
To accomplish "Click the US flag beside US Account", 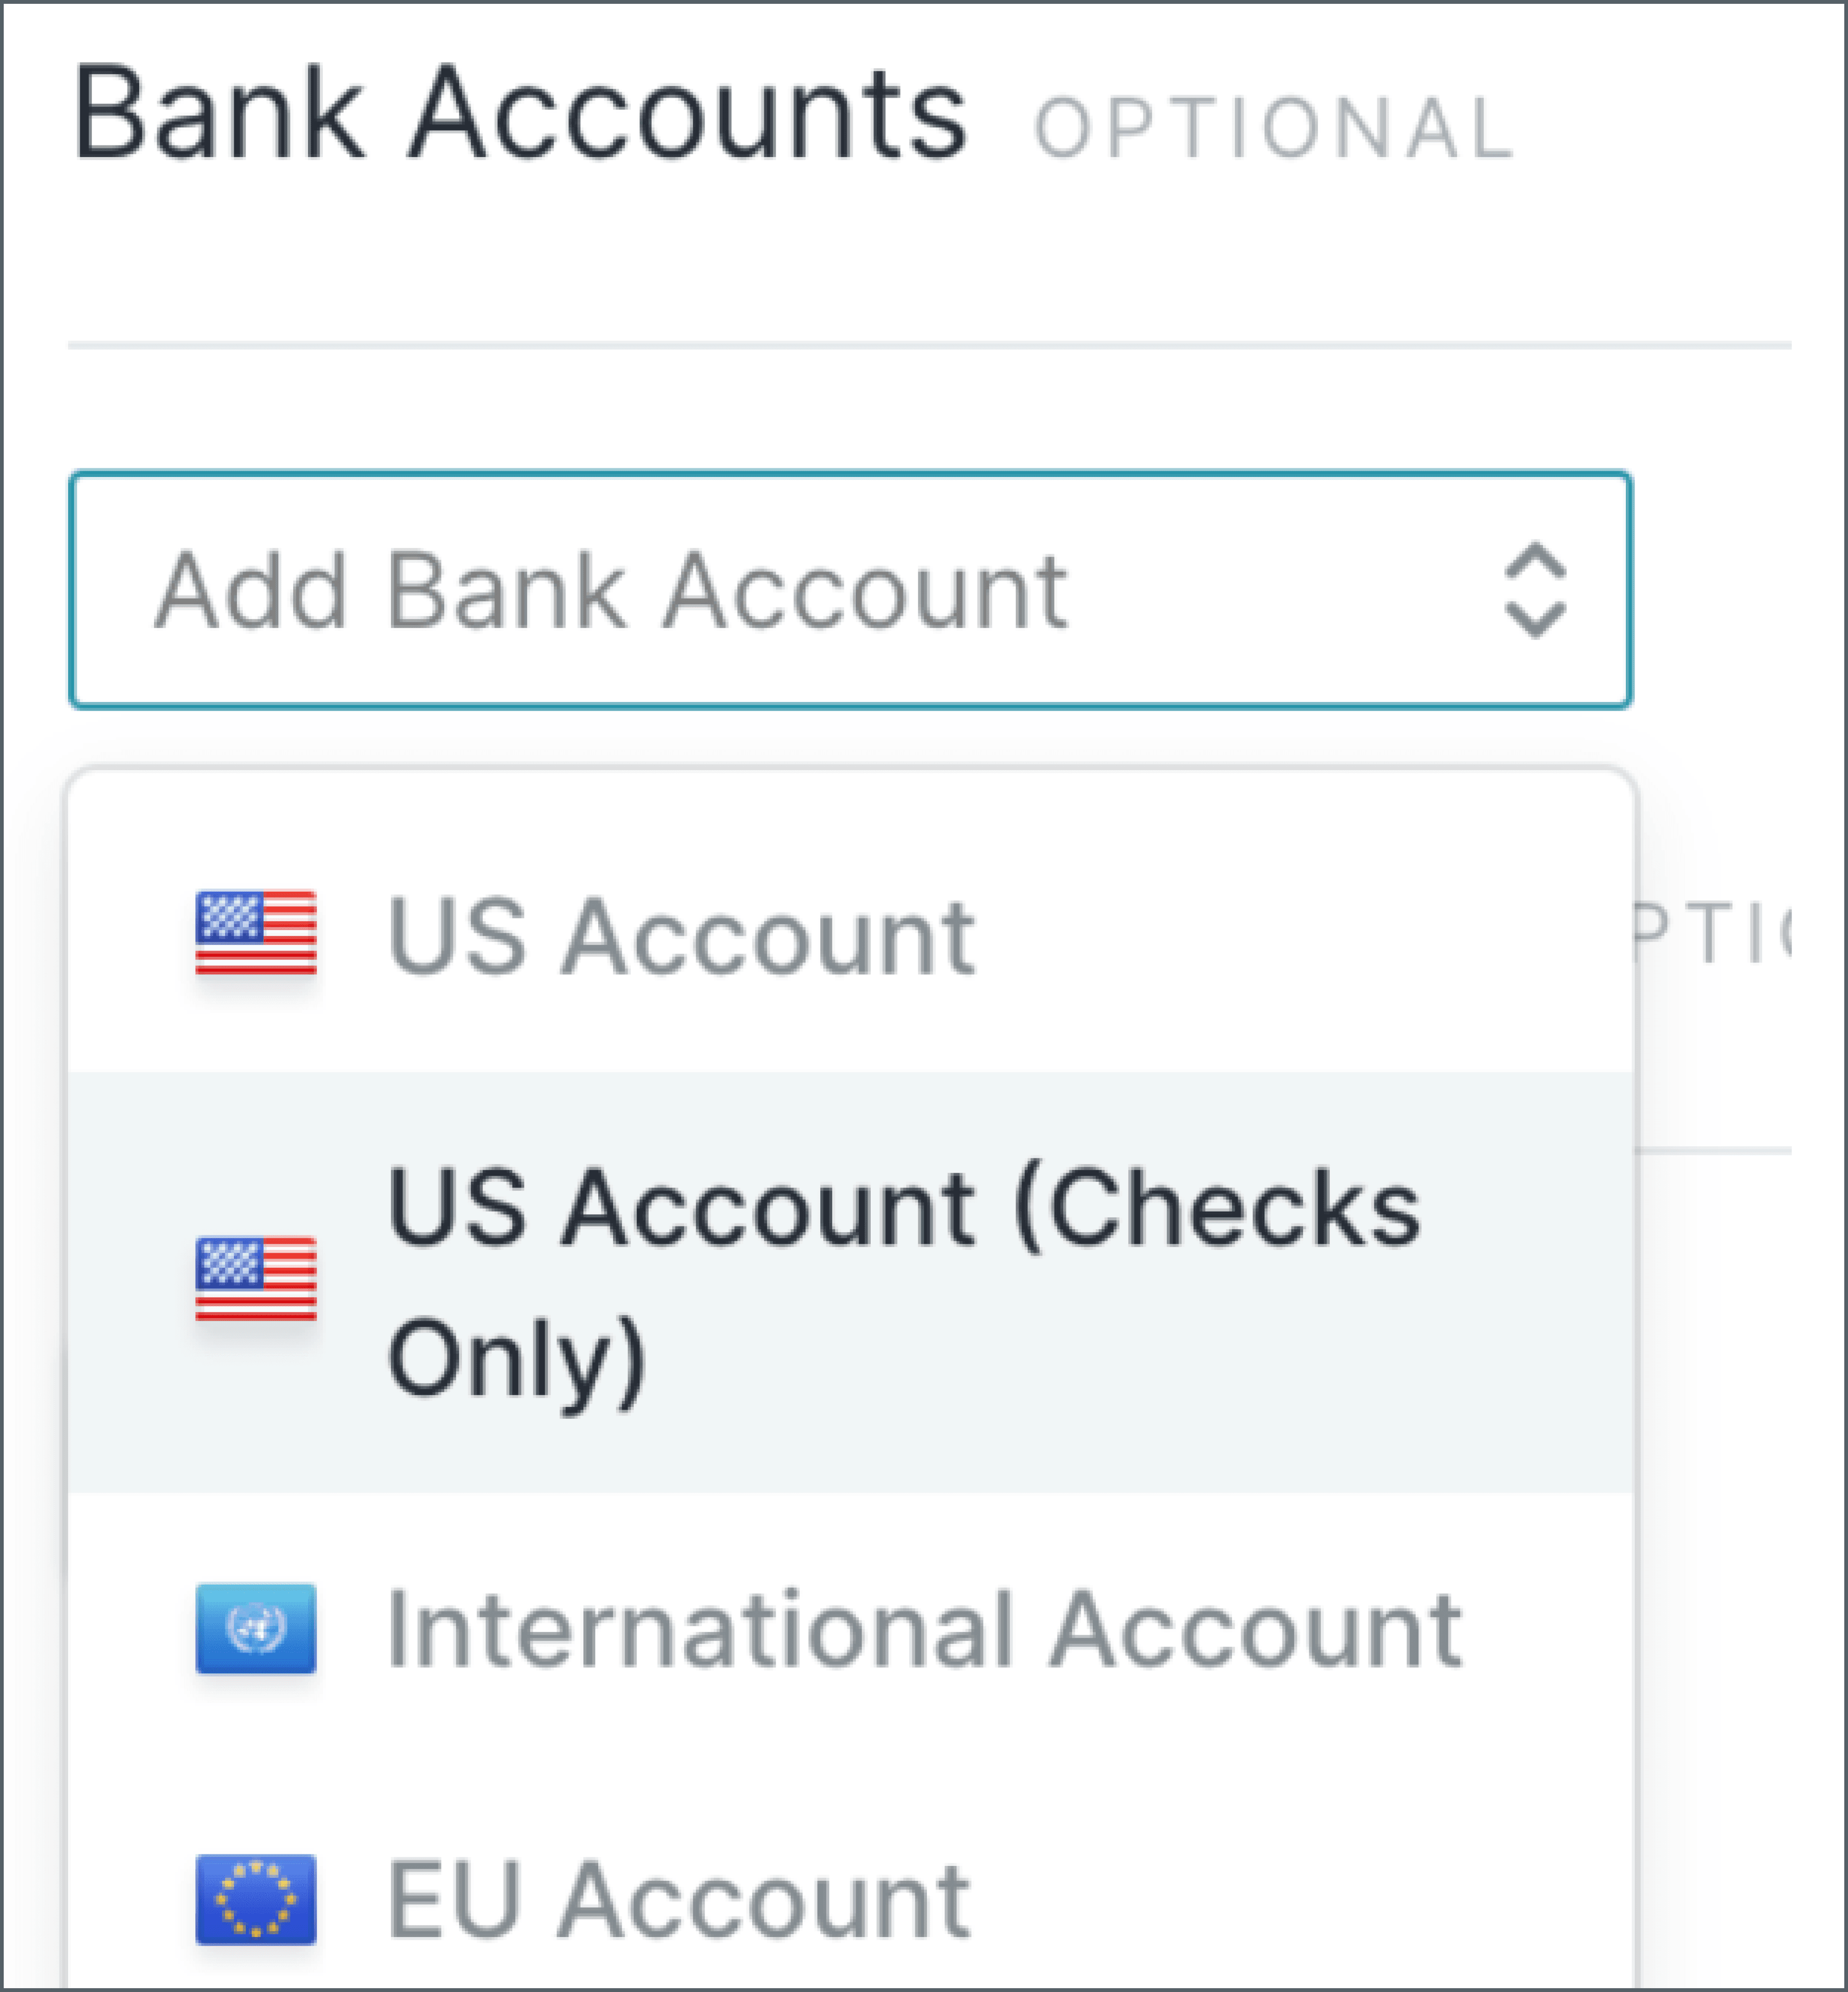I will tap(256, 932).
